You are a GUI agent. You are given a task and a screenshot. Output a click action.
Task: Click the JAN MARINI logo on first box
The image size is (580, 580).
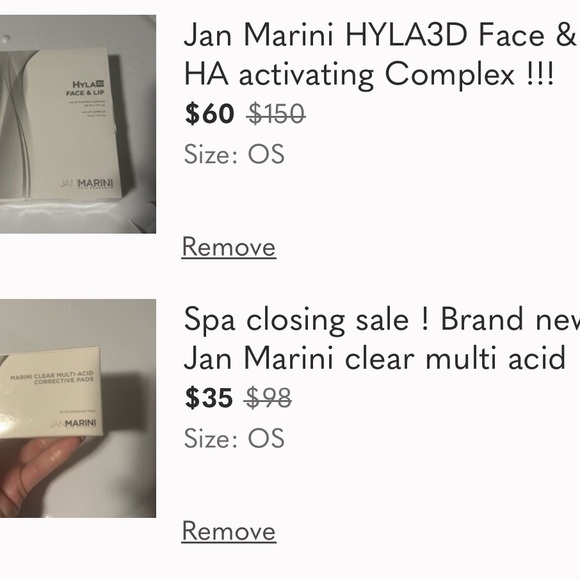tap(87, 184)
